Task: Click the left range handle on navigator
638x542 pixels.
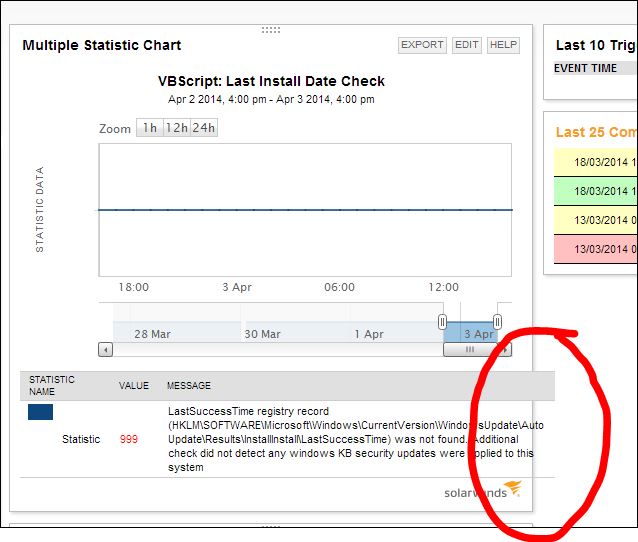Action: click(x=442, y=321)
